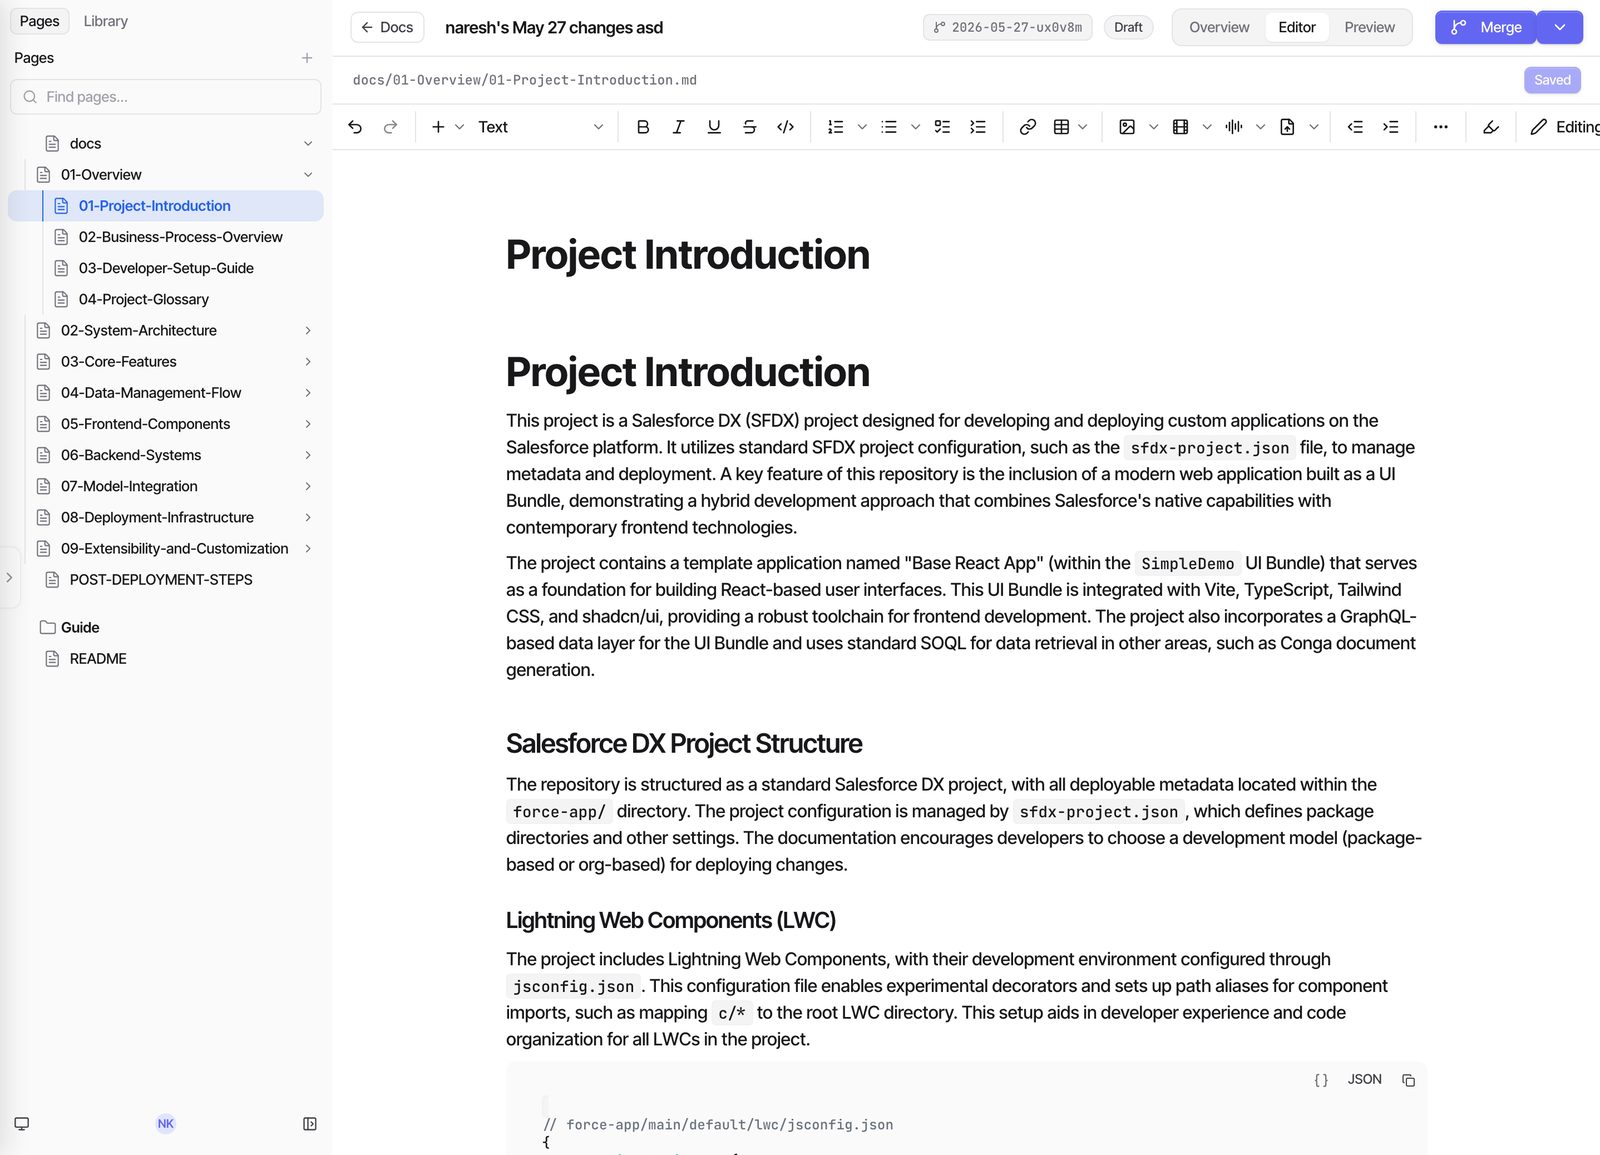
Task: Open the README page
Action: 98,659
